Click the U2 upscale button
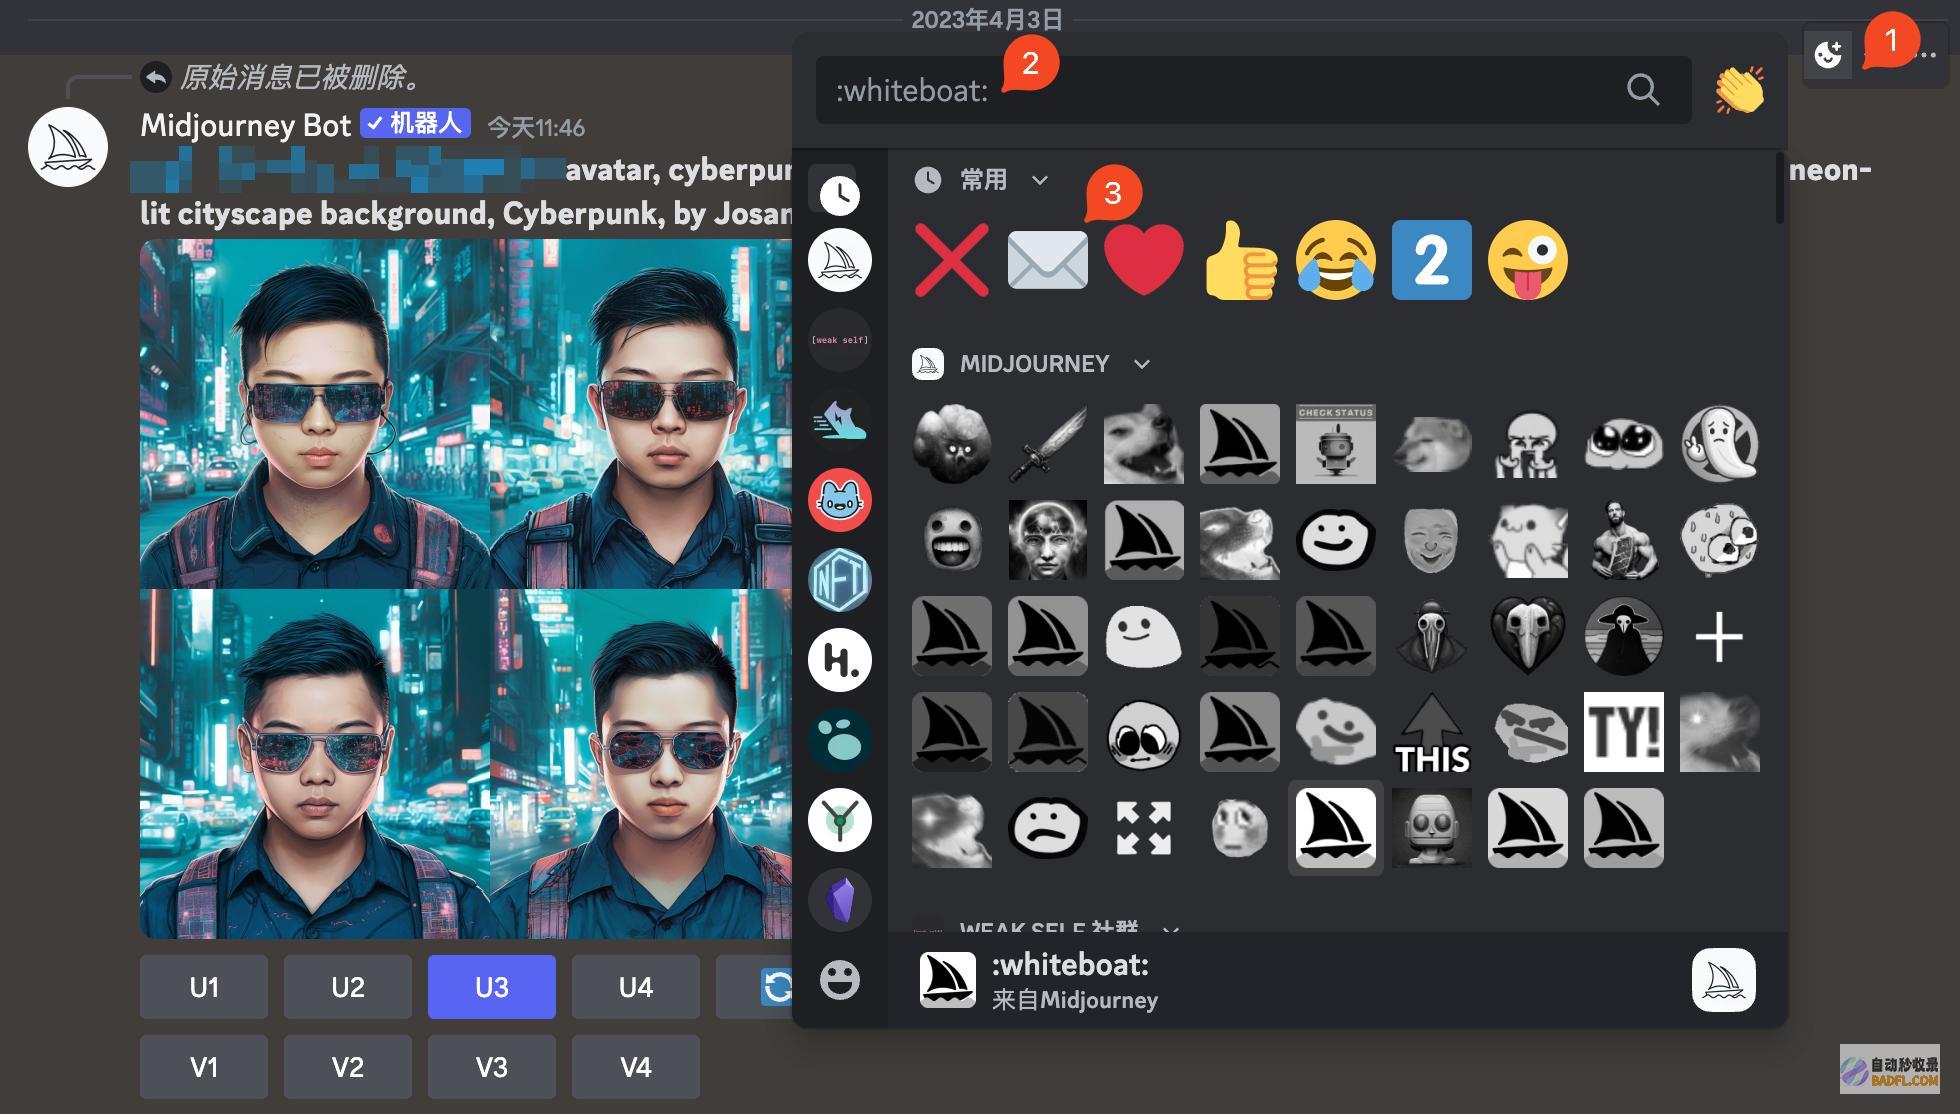Image resolution: width=1960 pixels, height=1114 pixels. point(348,987)
